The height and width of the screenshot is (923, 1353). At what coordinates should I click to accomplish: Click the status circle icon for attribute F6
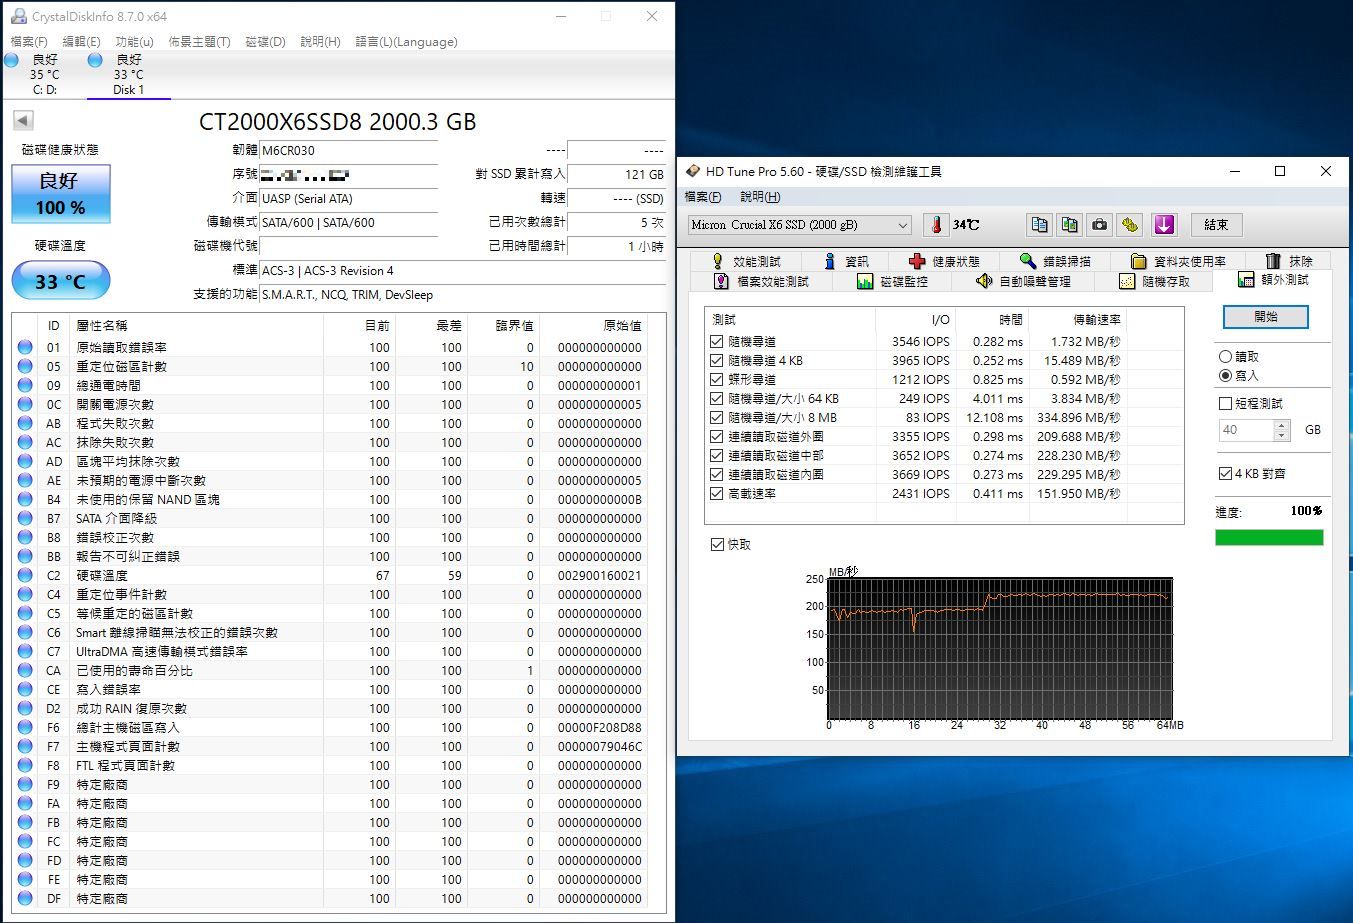point(25,728)
